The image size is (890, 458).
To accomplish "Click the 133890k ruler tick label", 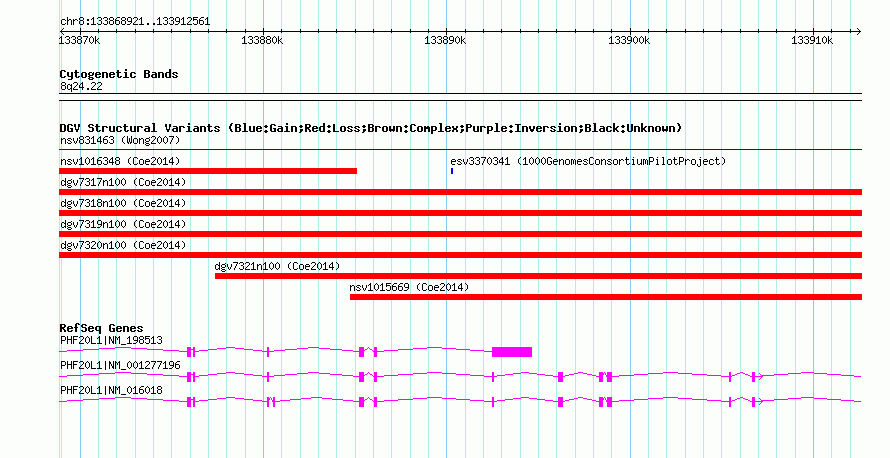I will 446,40.
